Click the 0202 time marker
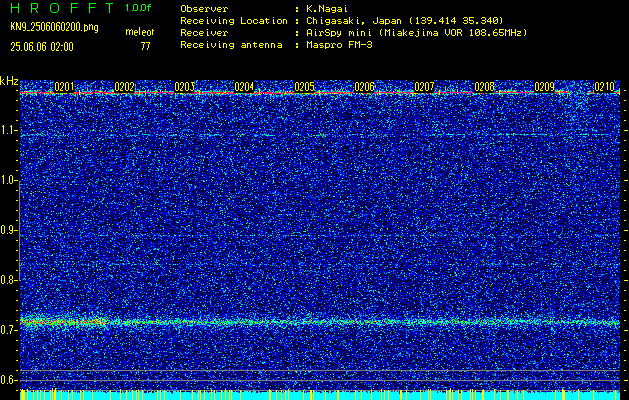The width and height of the screenshot is (629, 400). point(124,87)
